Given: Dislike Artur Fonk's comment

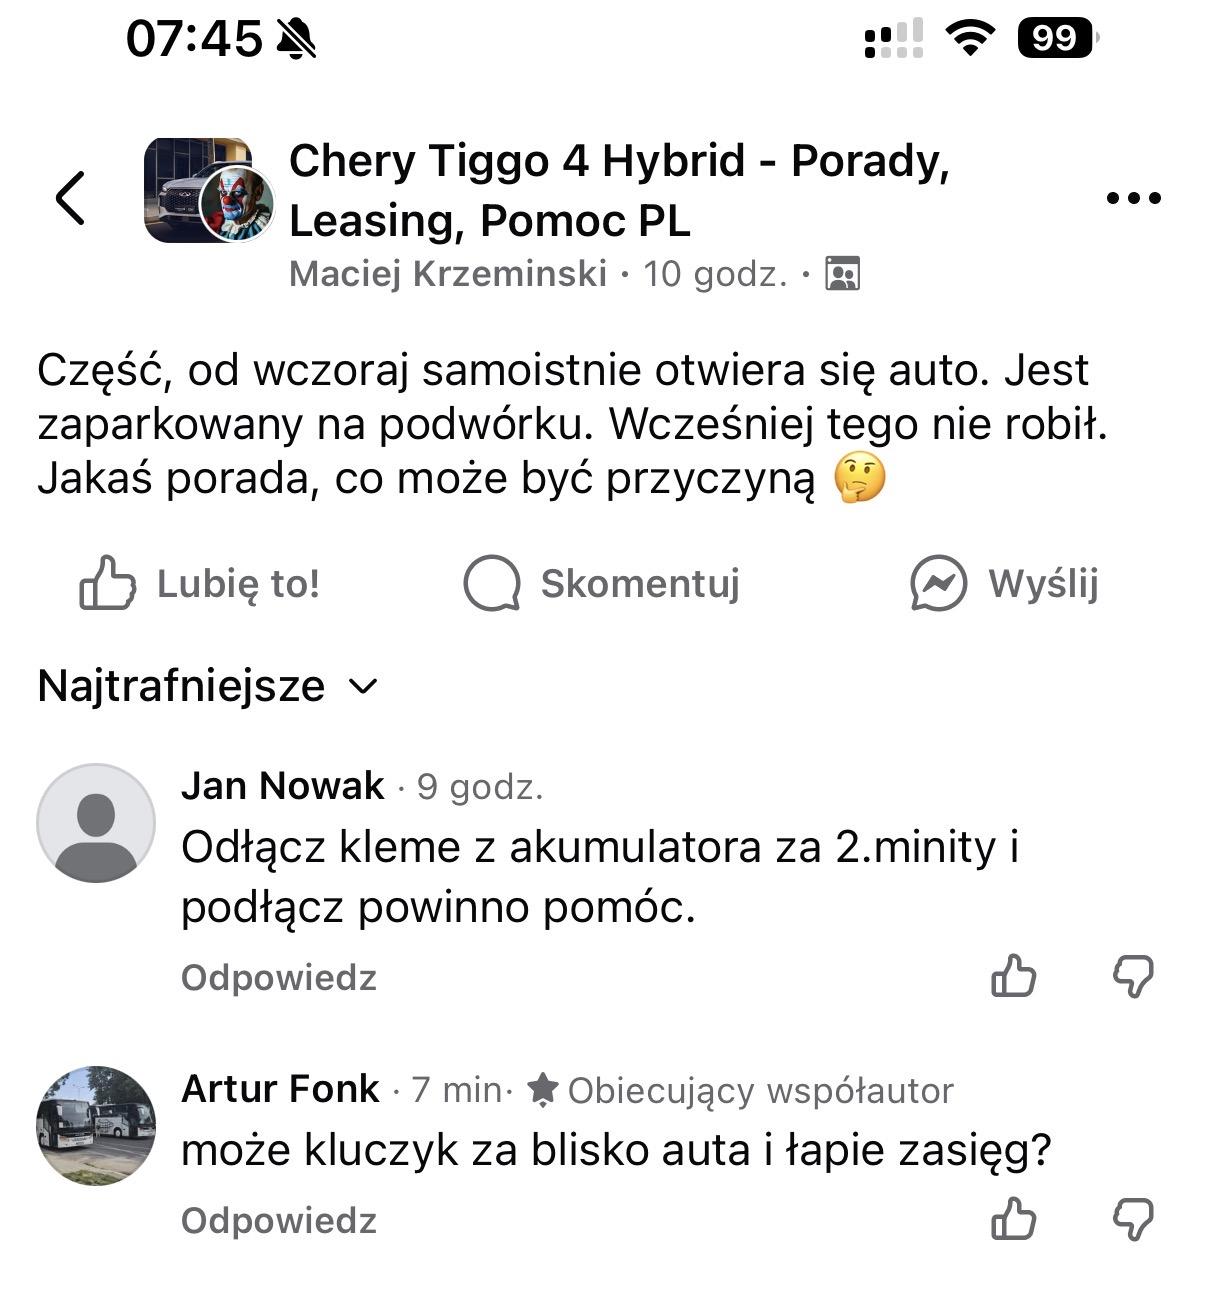Looking at the screenshot, I should pyautogui.click(x=1133, y=1219).
